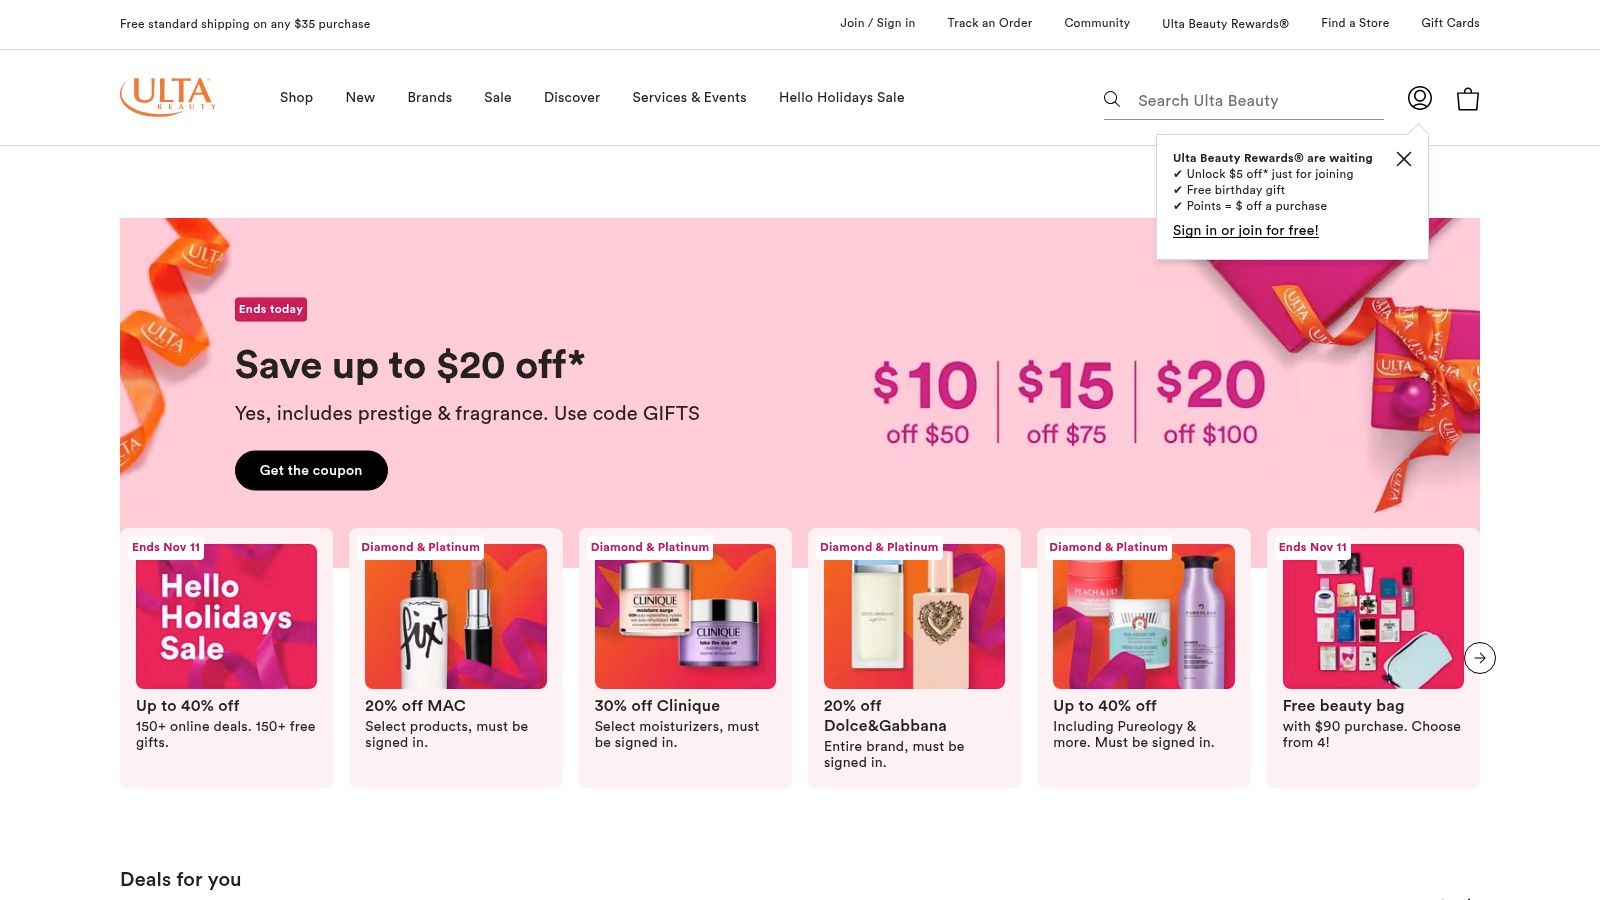Open the account profile icon
The image size is (1600, 900).
click(x=1419, y=98)
